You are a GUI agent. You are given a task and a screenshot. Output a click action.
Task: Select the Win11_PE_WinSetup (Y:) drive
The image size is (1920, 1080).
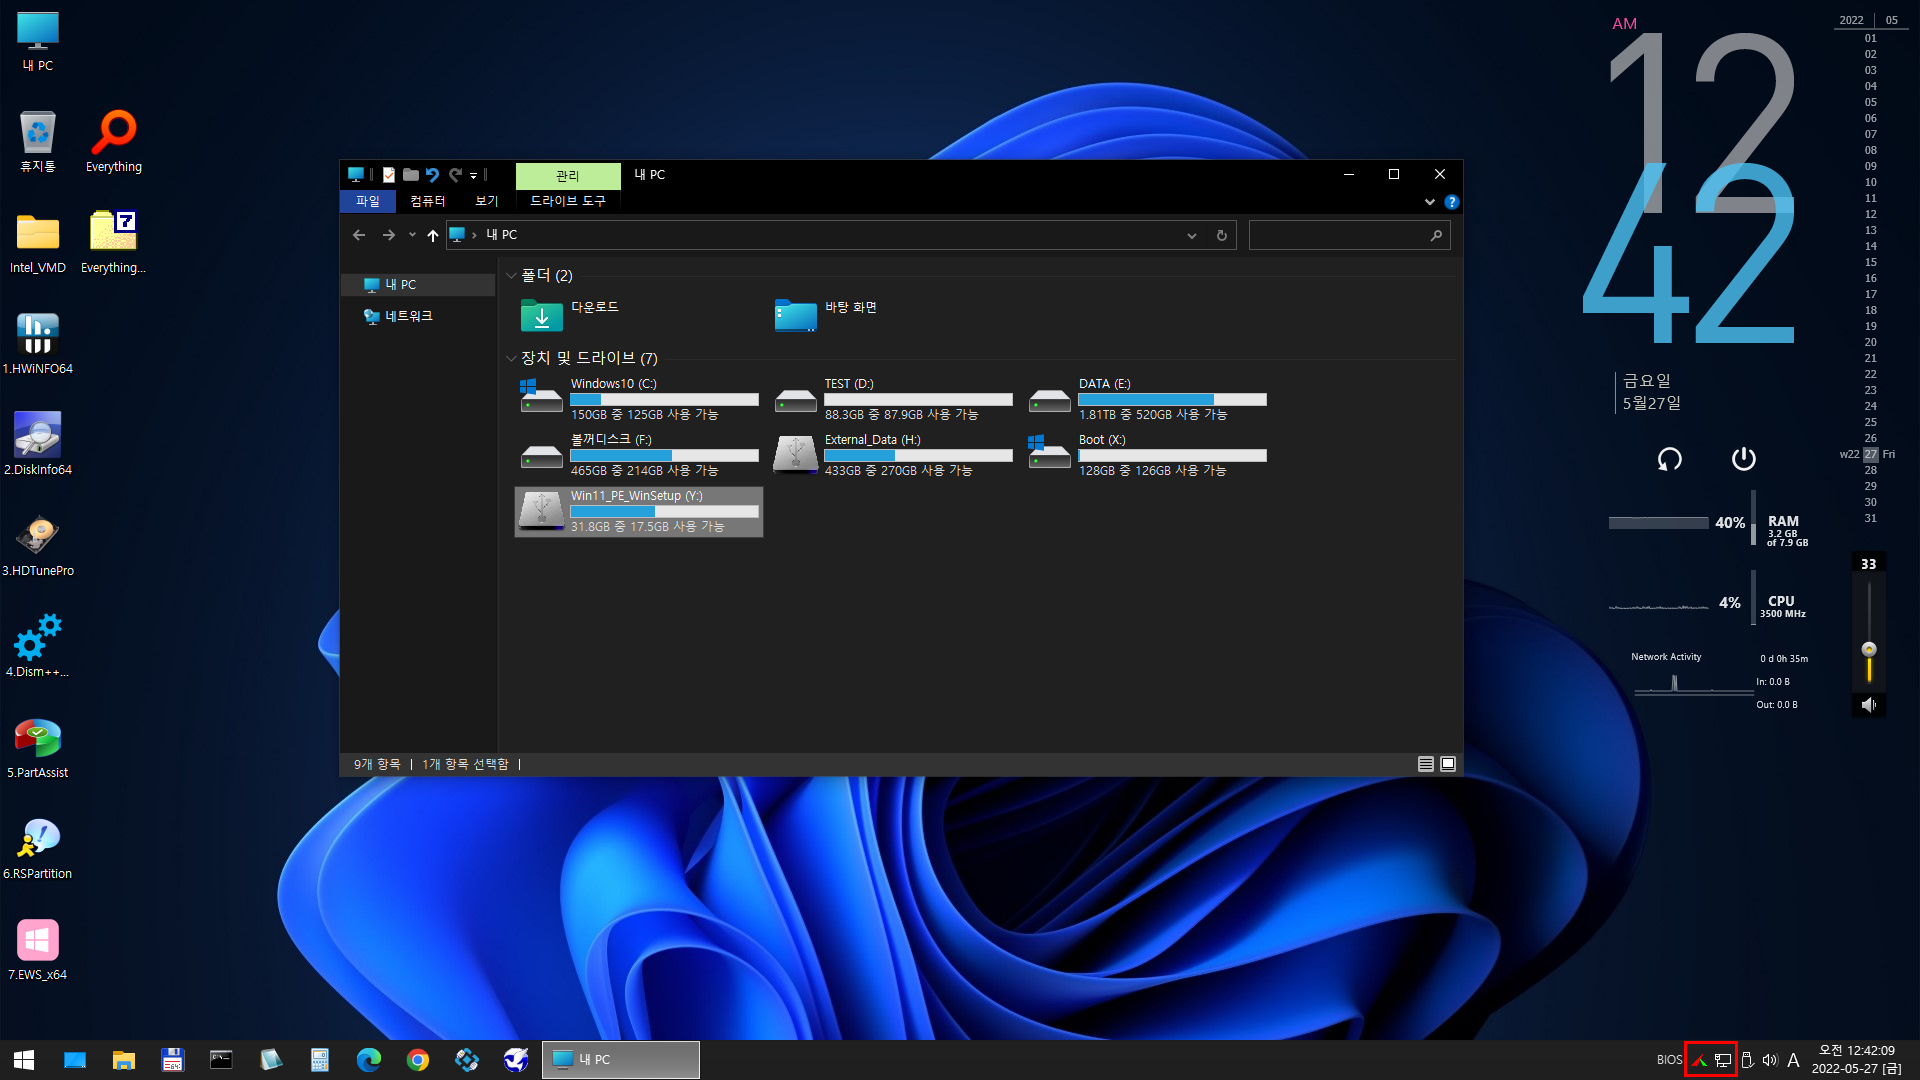coord(638,511)
